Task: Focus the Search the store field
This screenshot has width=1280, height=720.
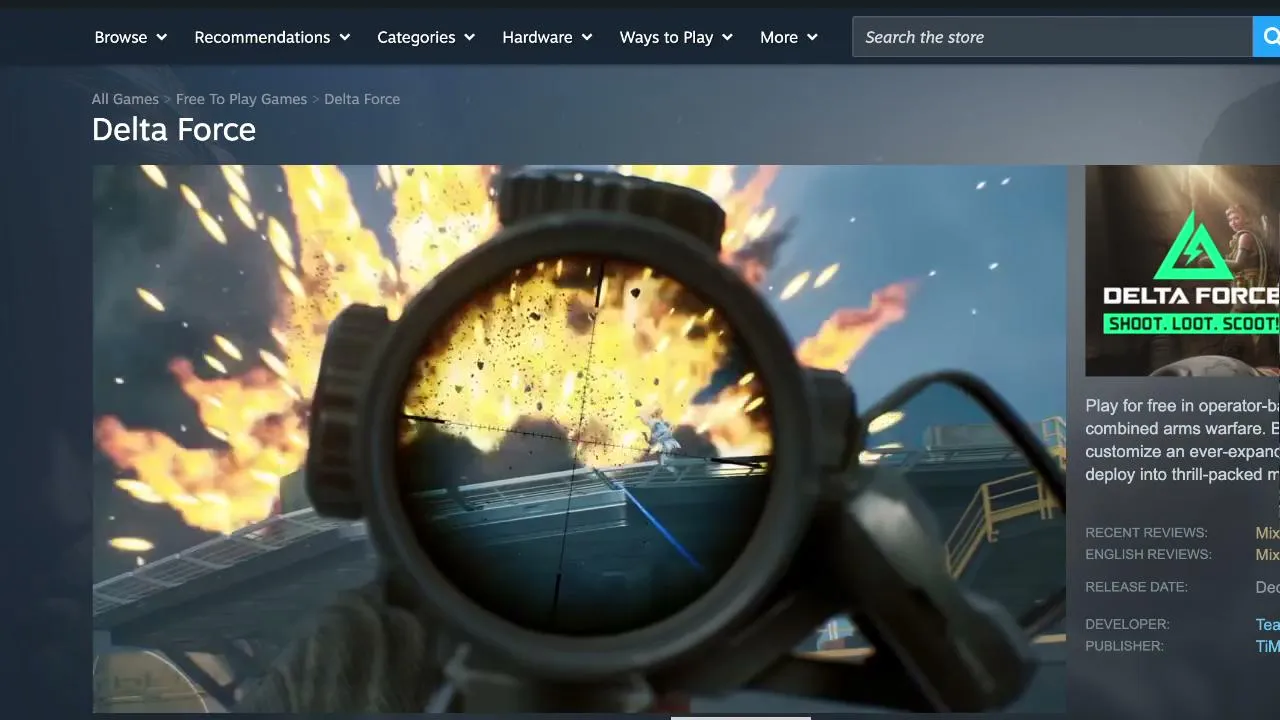Action: [x=1052, y=37]
